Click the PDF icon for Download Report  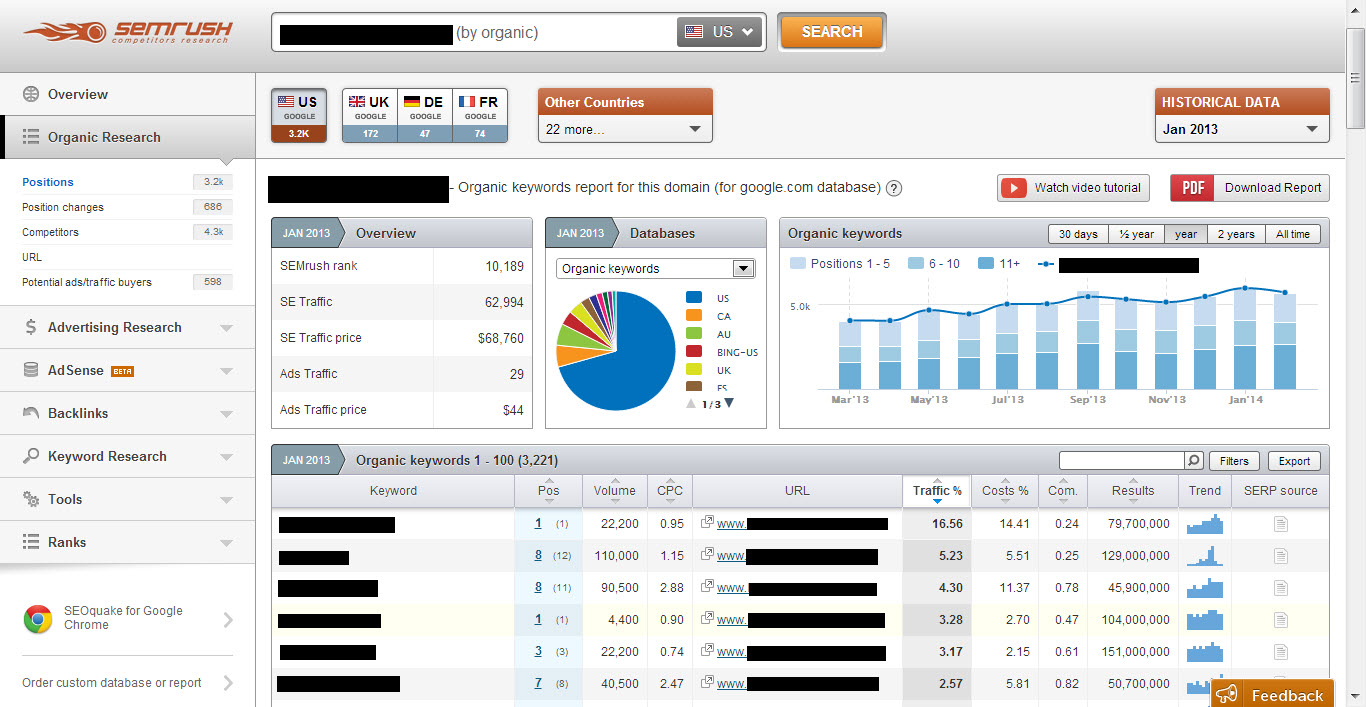(x=1192, y=188)
